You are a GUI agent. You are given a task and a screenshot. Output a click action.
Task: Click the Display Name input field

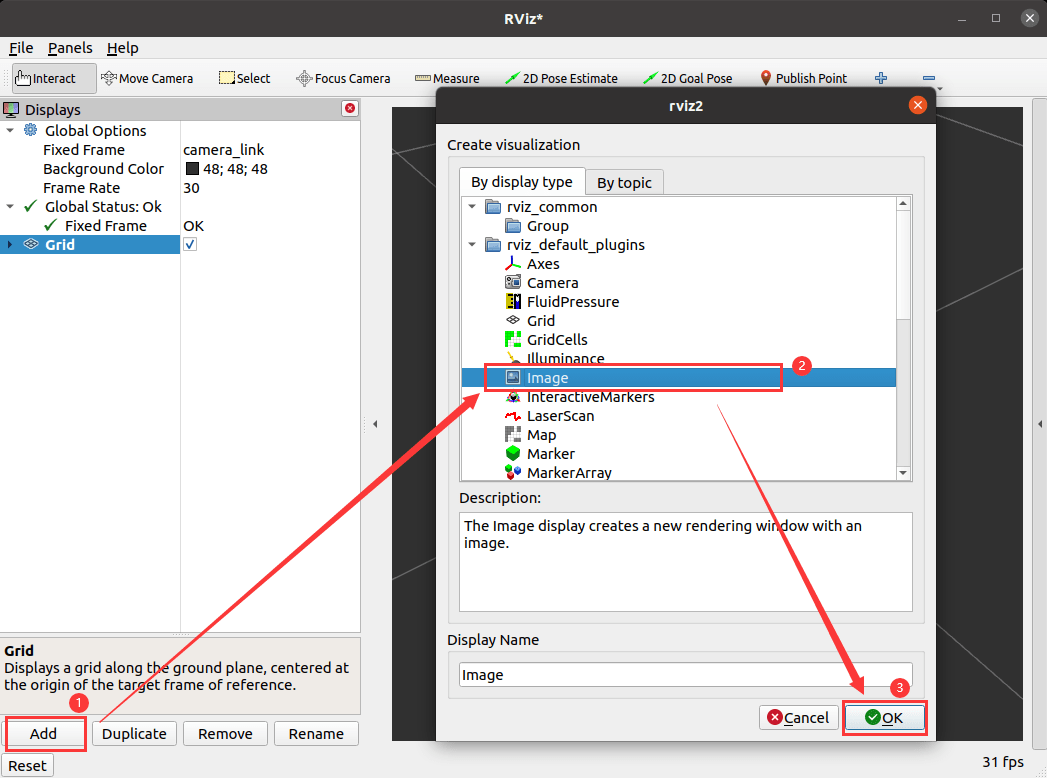(x=685, y=675)
